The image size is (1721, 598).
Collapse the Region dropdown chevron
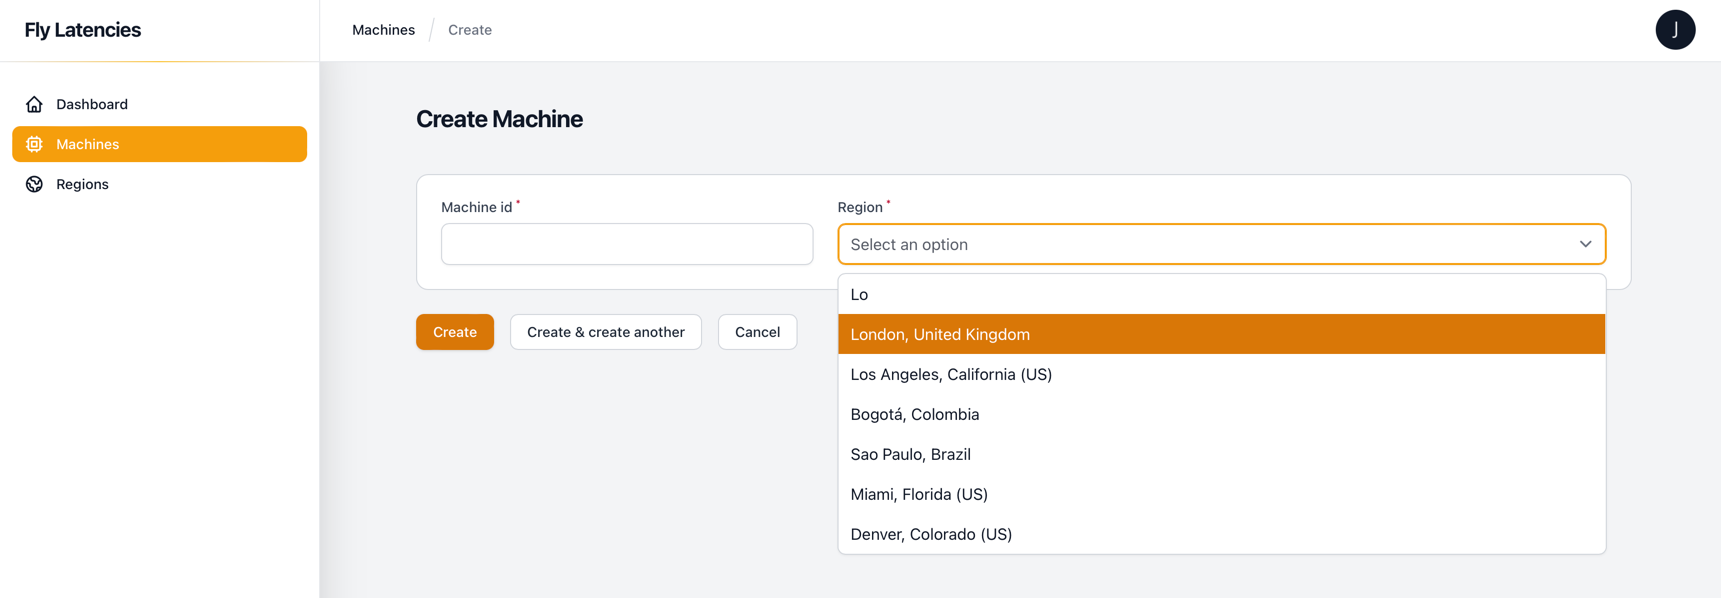click(x=1585, y=244)
